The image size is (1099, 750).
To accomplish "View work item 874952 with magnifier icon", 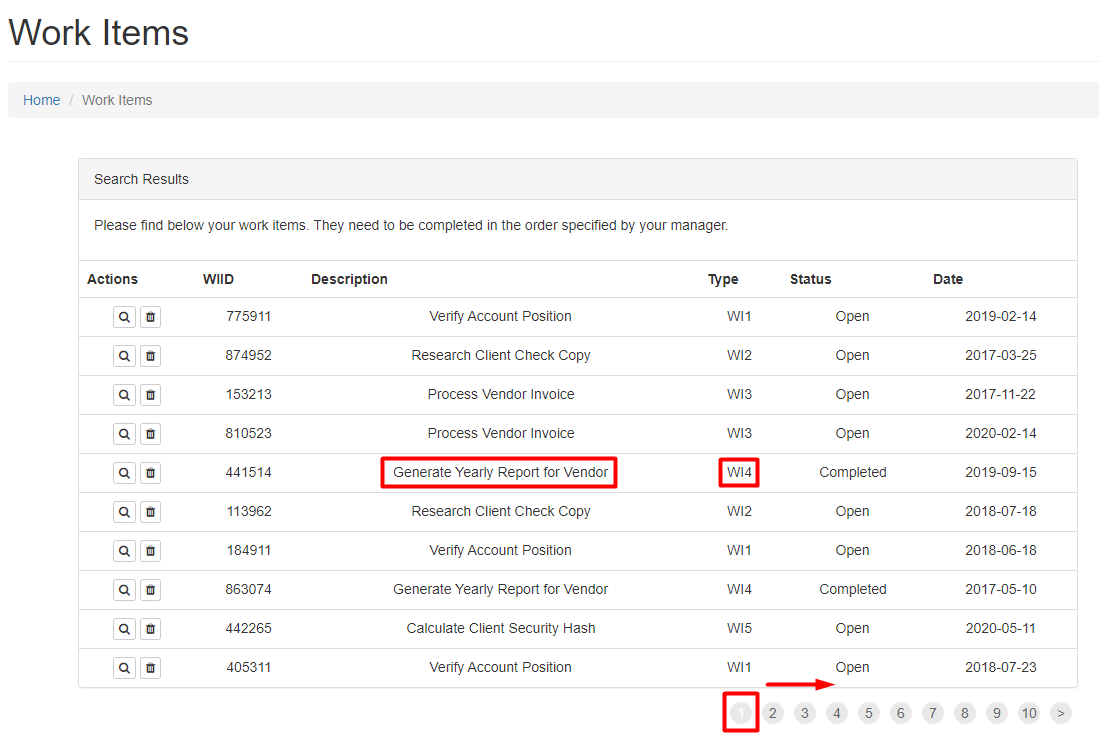I will coord(124,356).
